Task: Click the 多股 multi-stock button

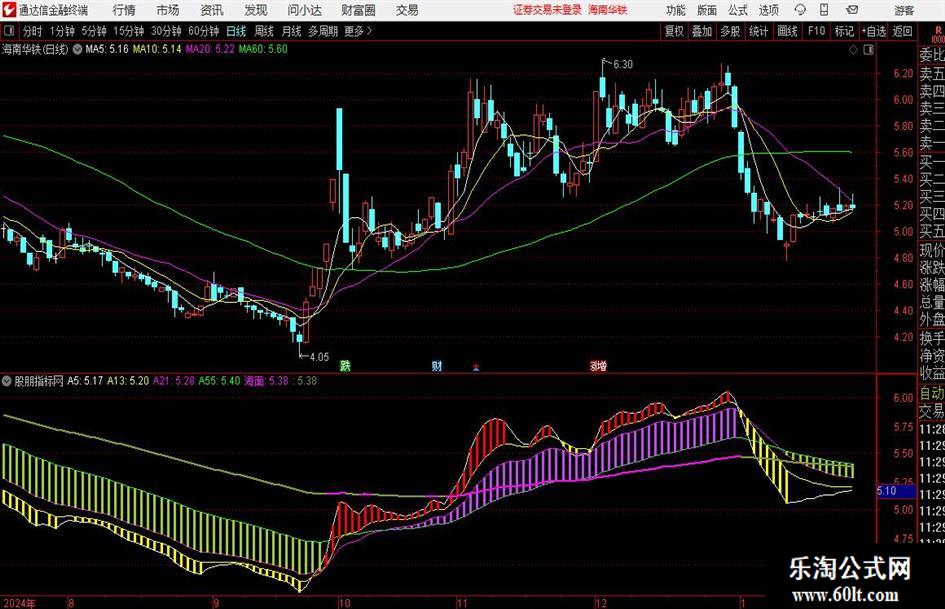Action: [730, 31]
